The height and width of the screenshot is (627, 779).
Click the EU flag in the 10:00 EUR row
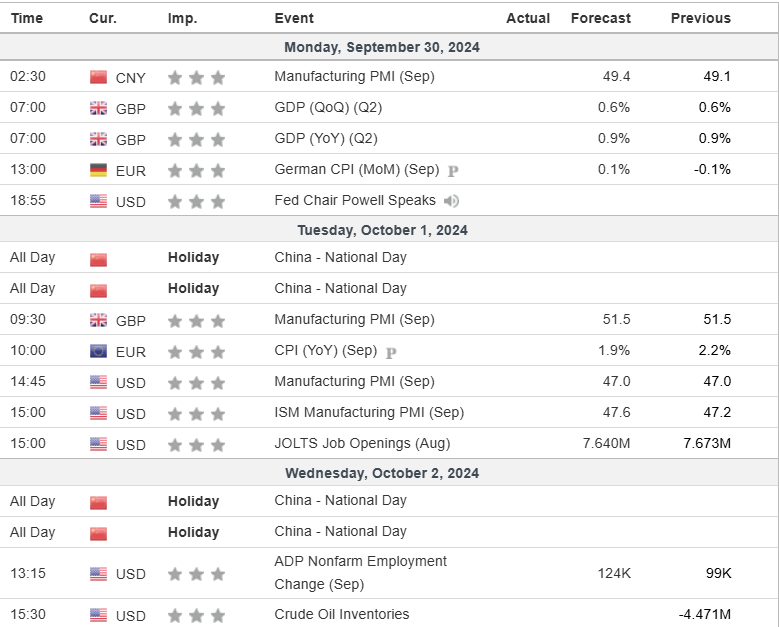pyautogui.click(x=98, y=351)
